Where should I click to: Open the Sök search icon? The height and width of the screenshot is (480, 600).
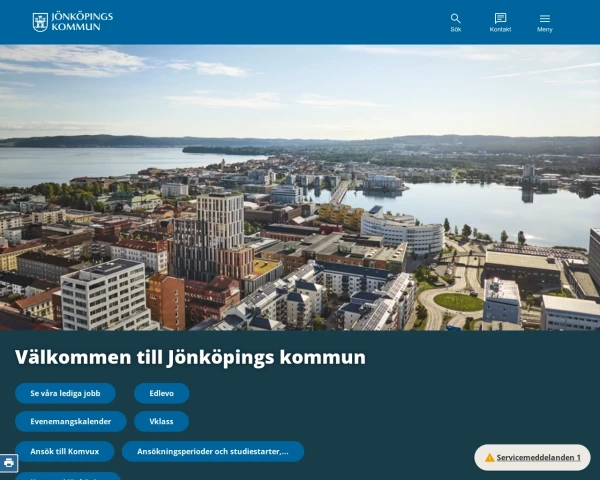pyautogui.click(x=455, y=23)
